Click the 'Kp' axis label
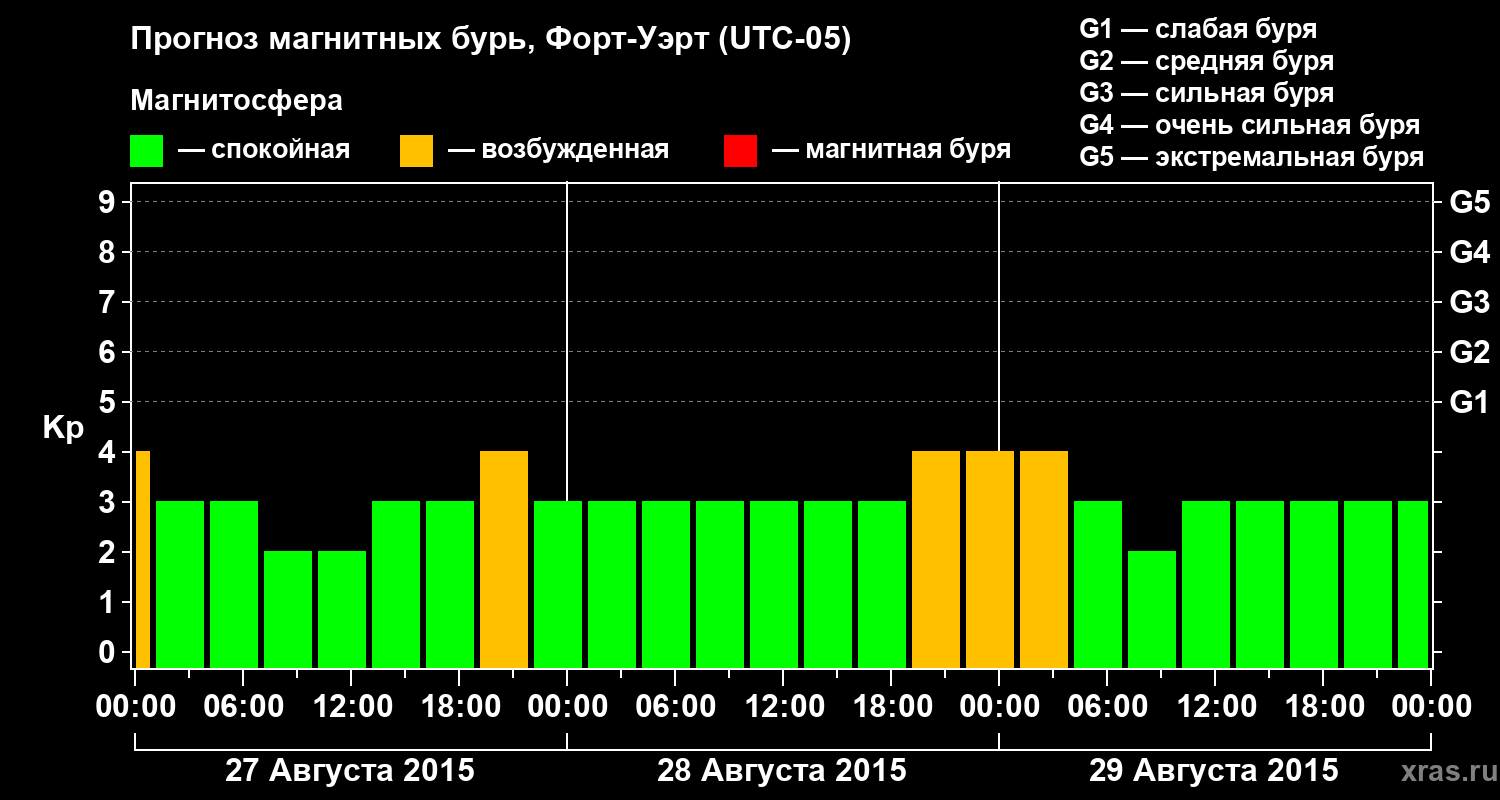 [x=63, y=428]
